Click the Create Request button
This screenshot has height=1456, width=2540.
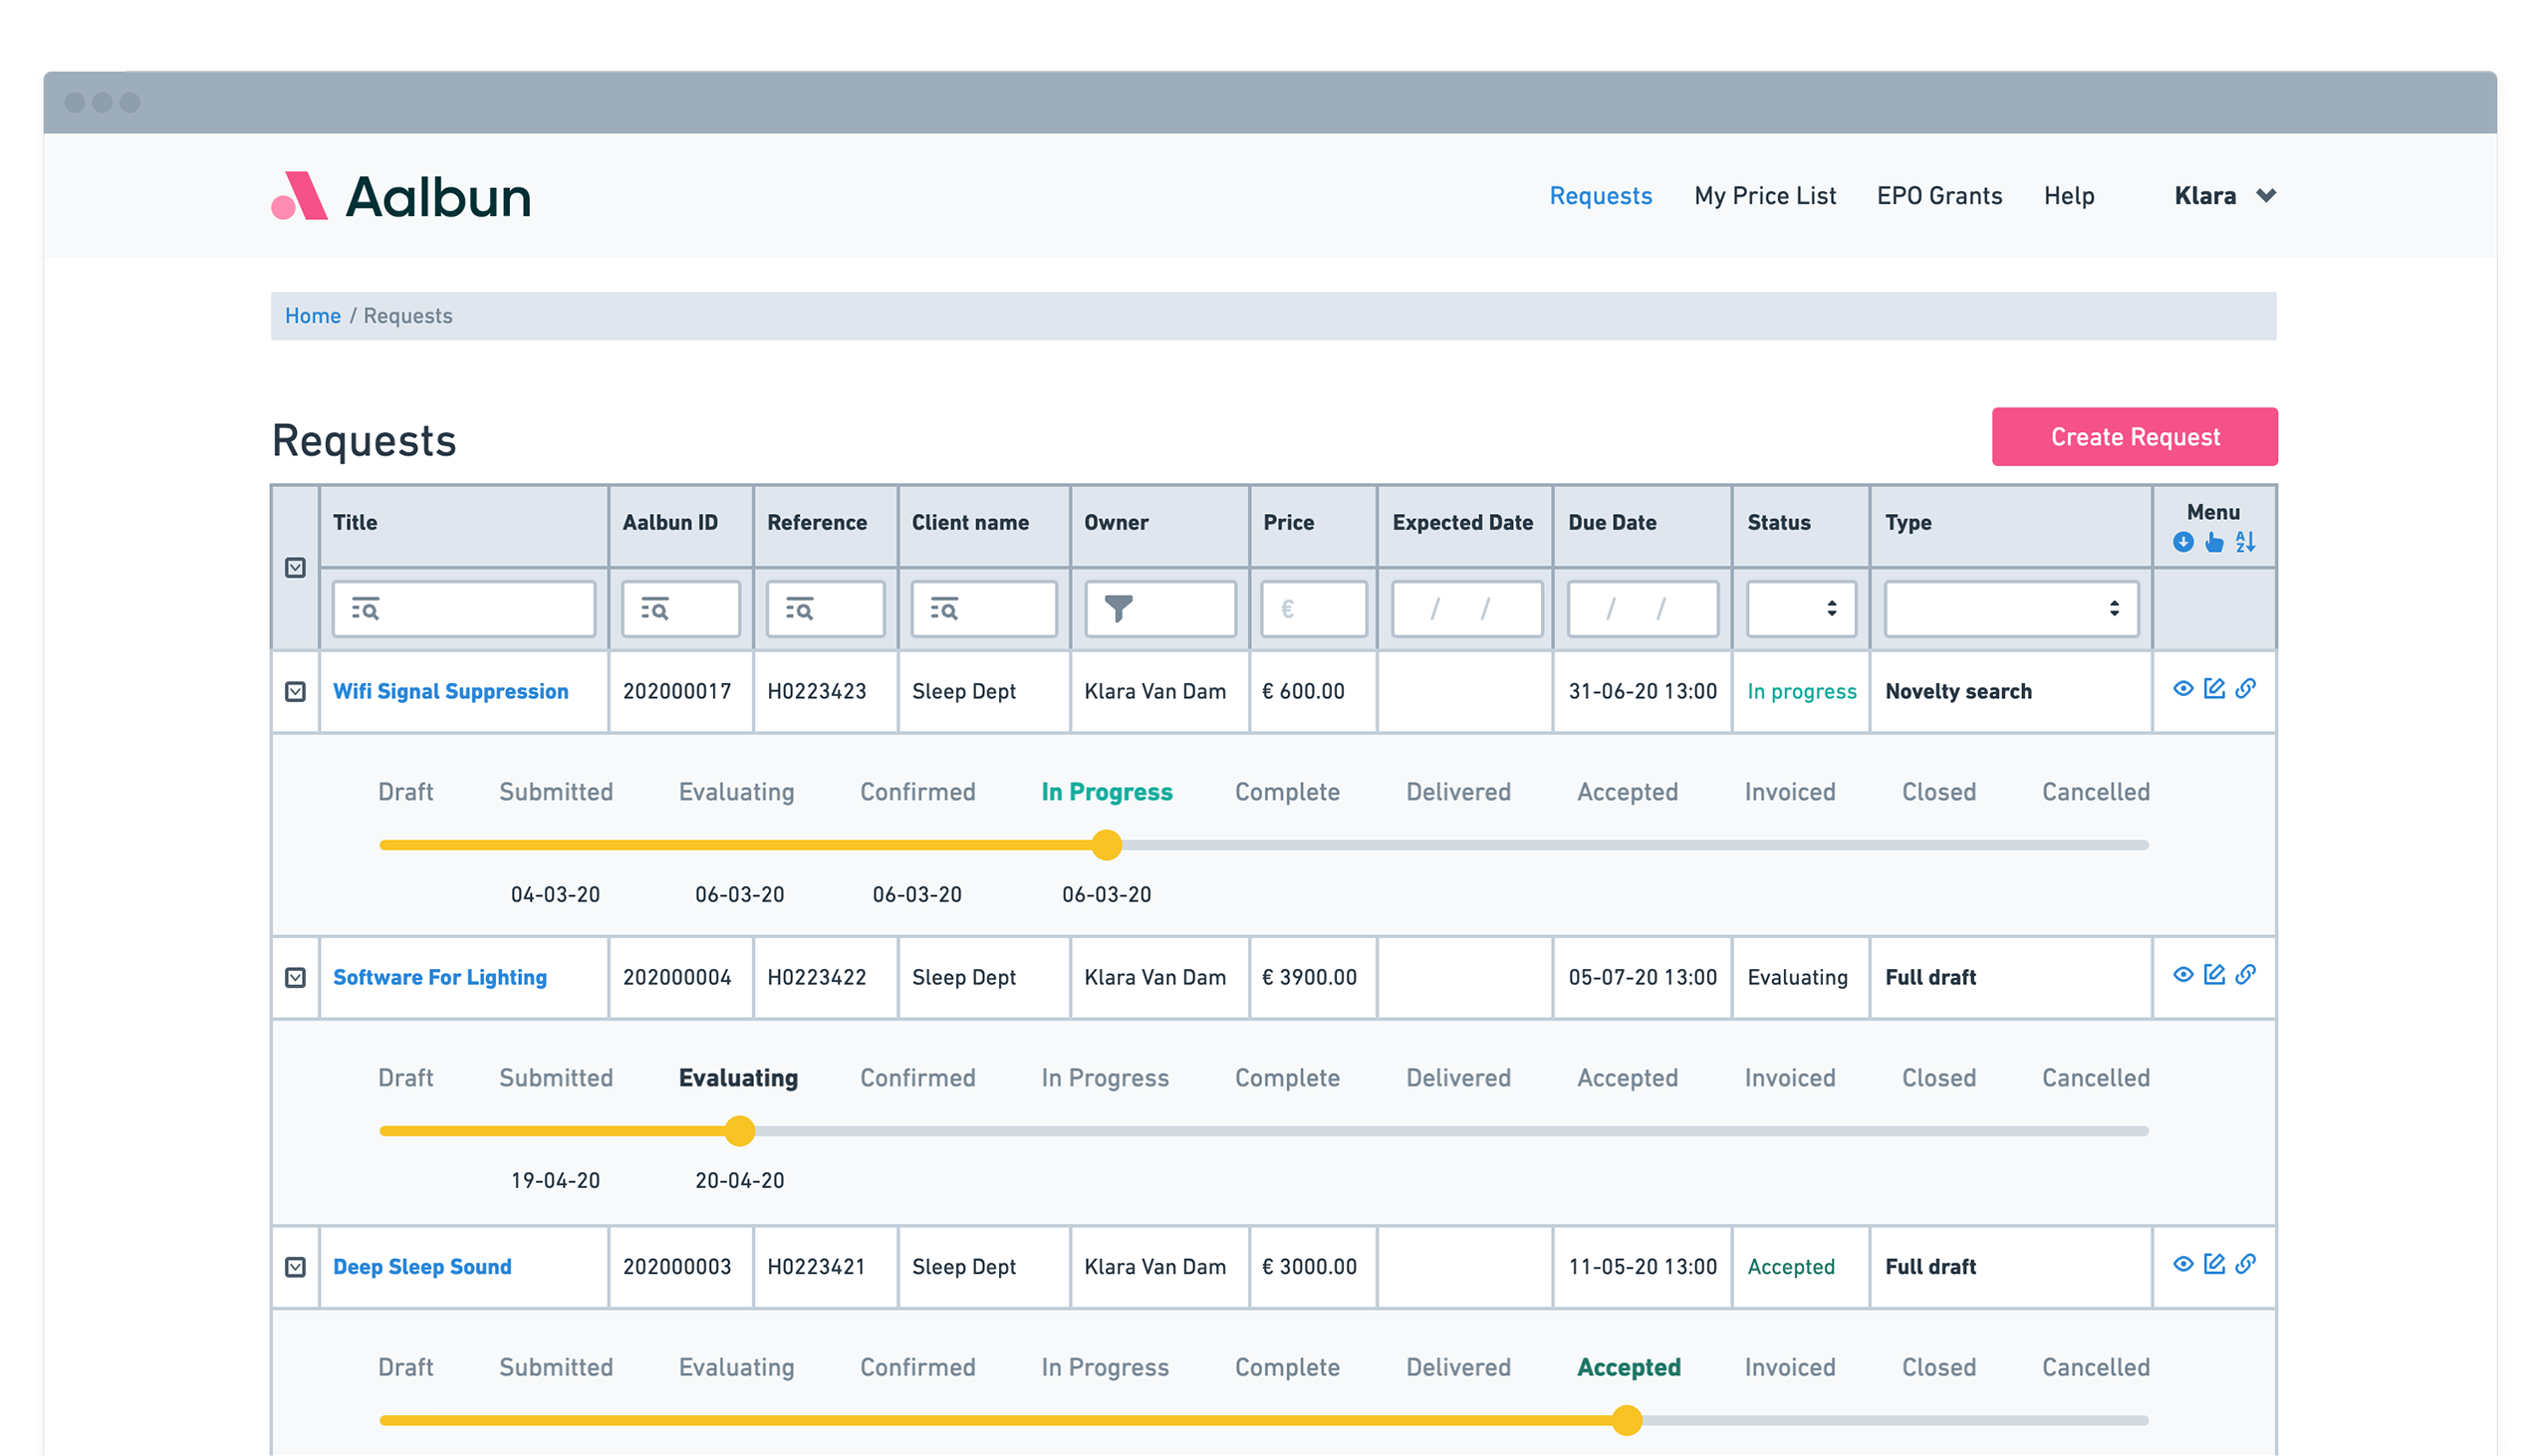pyautogui.click(x=2134, y=436)
